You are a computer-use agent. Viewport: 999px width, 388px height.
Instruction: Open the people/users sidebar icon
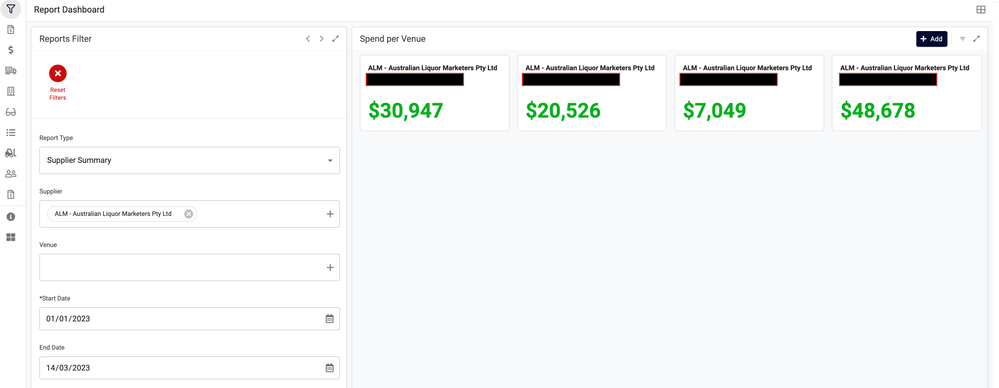pyautogui.click(x=11, y=173)
